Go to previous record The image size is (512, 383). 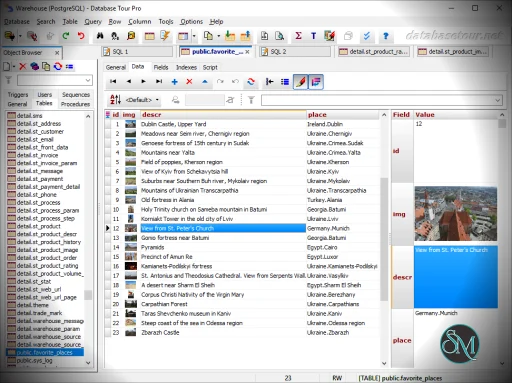129,81
